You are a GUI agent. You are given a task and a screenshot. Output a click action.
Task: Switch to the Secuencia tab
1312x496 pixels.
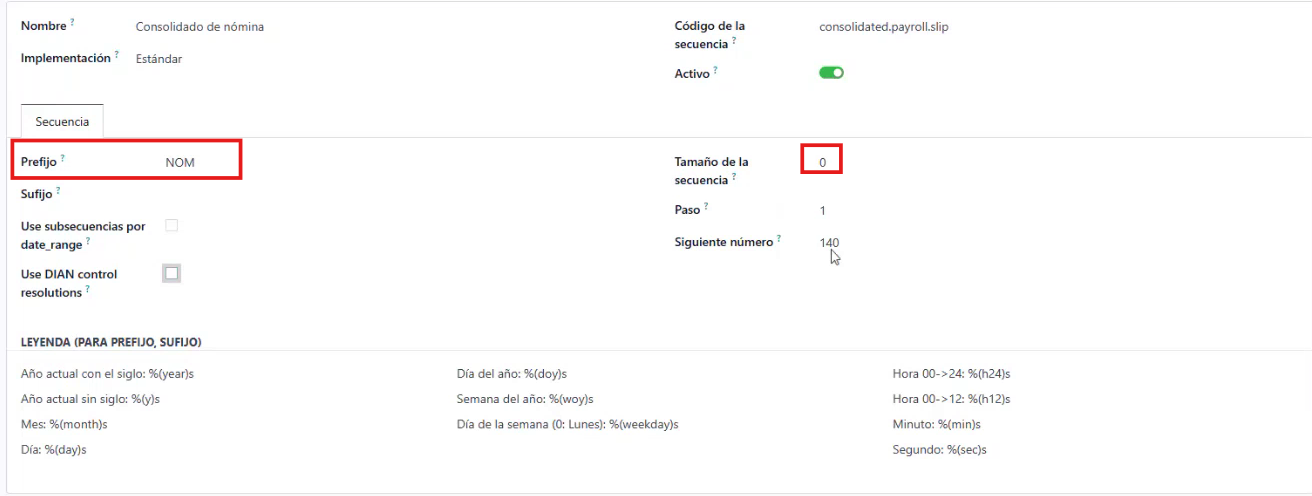[x=62, y=122]
